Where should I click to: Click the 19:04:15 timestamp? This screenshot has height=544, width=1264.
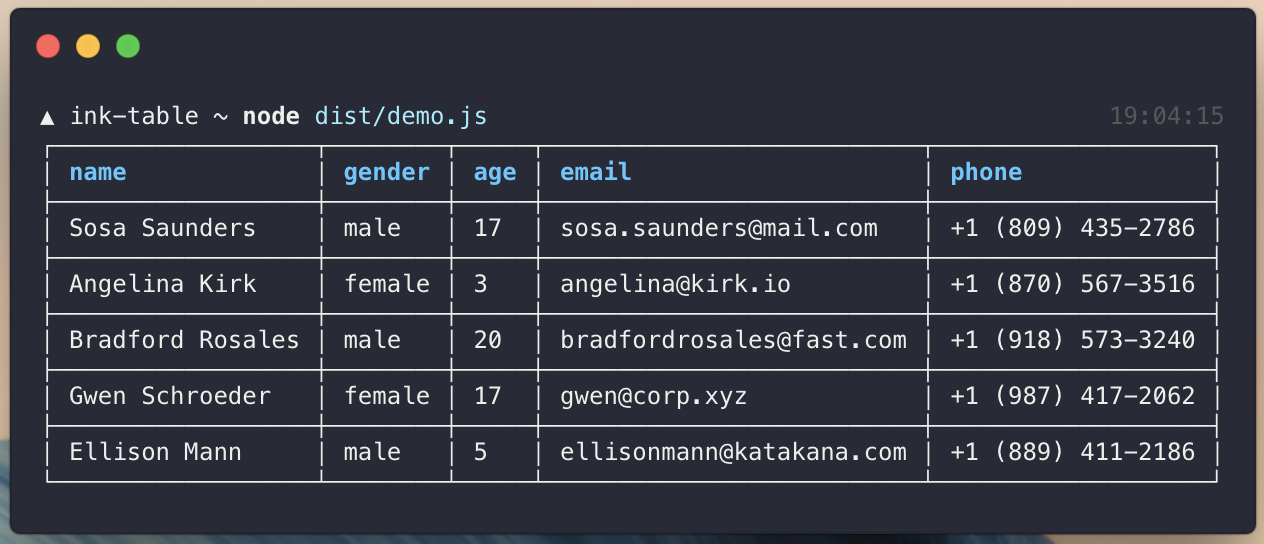(1167, 116)
